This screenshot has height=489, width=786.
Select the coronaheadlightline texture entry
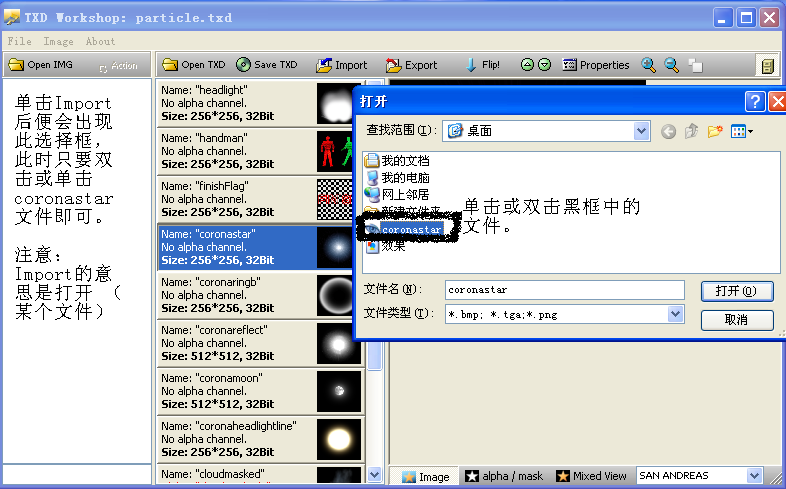click(259, 440)
